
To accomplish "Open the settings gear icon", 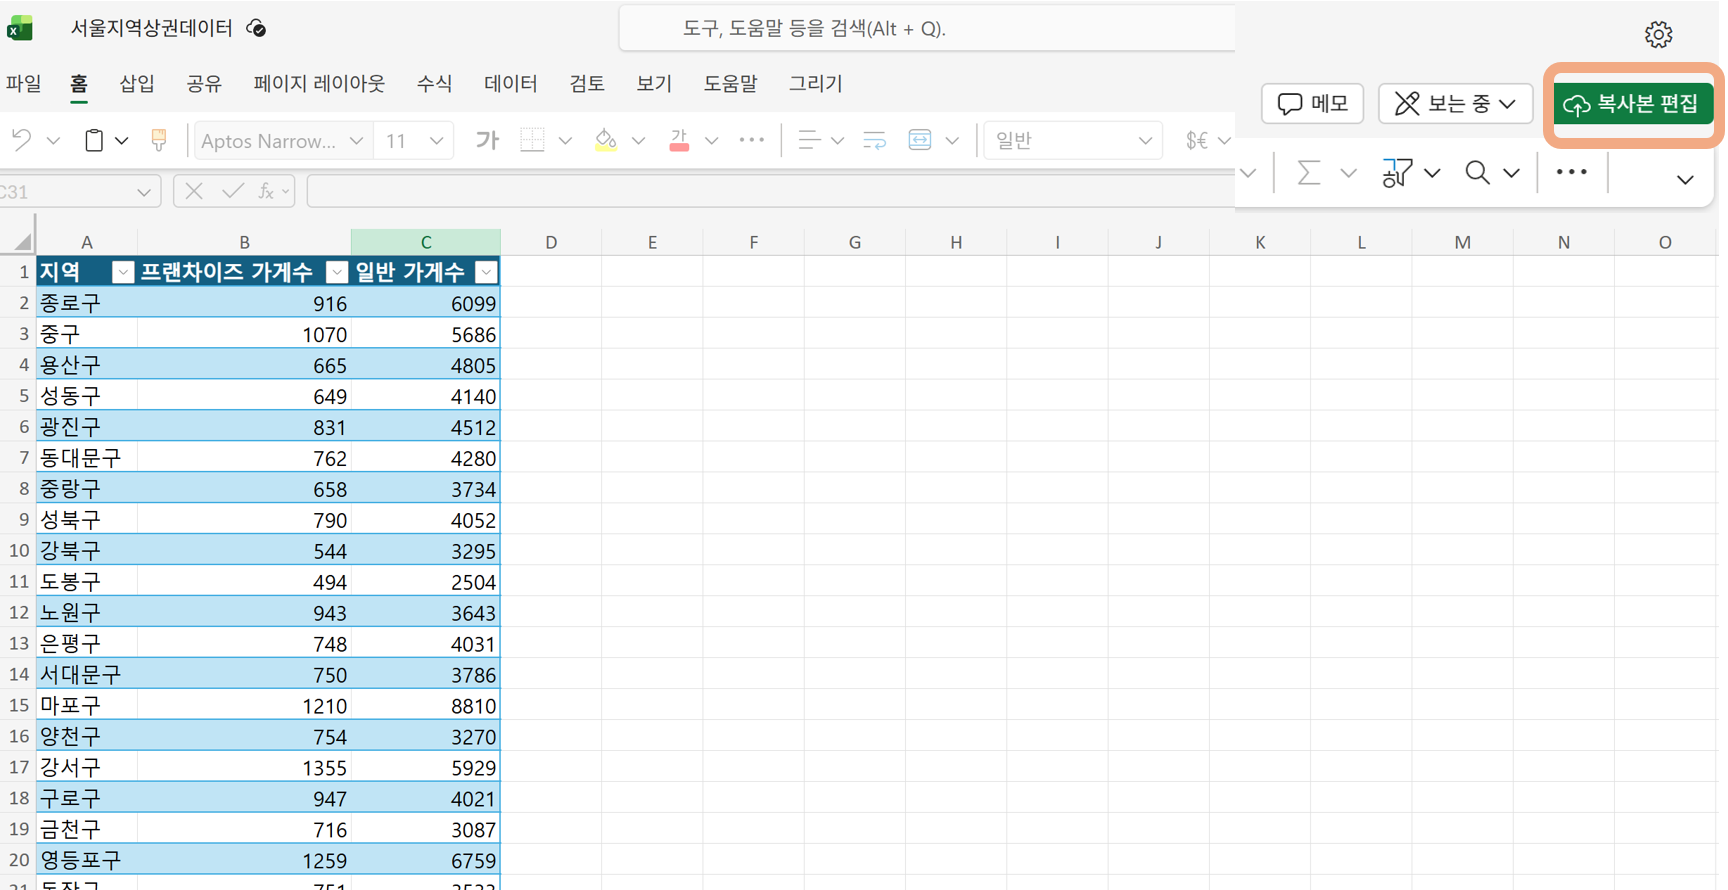I will [x=1658, y=35].
